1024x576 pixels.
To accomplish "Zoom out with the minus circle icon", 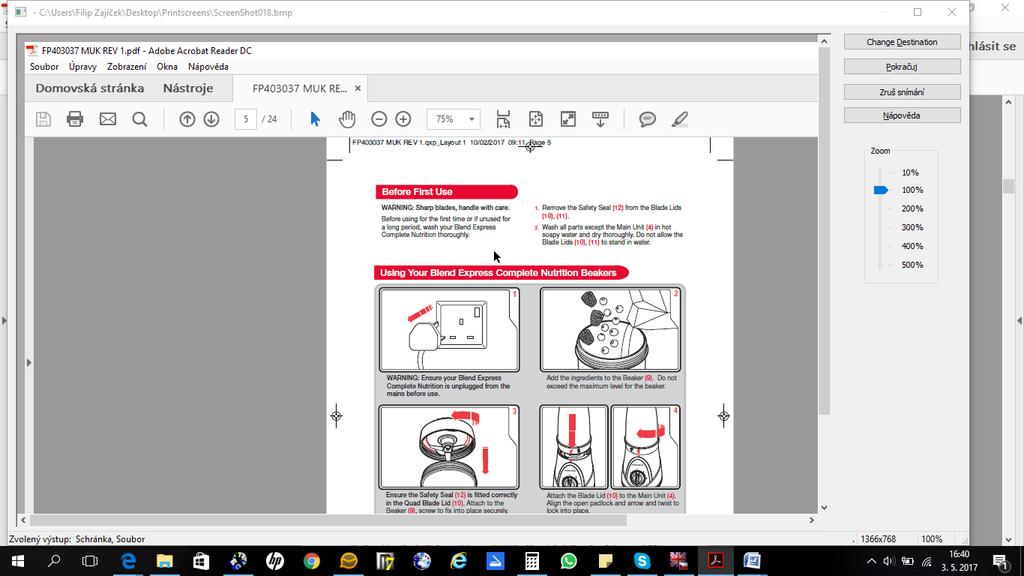I will (x=379, y=119).
